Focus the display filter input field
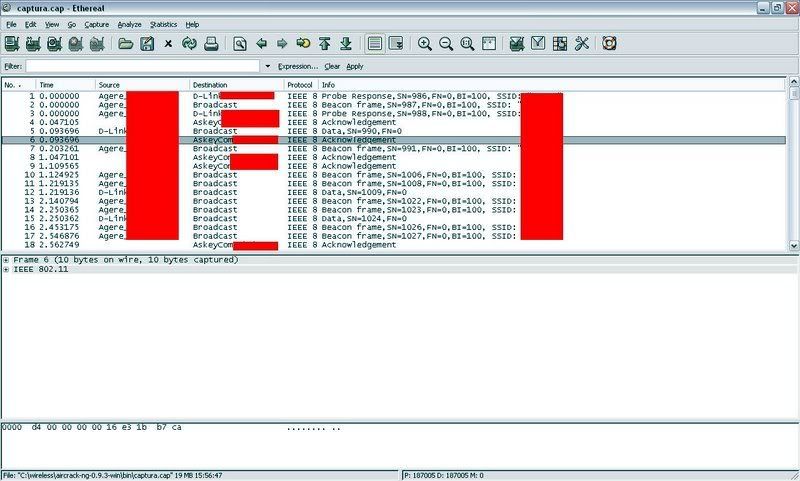The width and height of the screenshot is (800, 481). point(143,66)
